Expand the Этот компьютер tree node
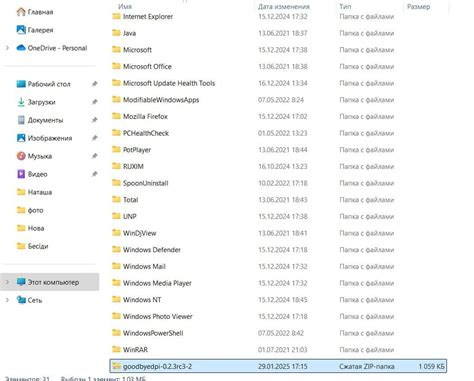 [7, 282]
